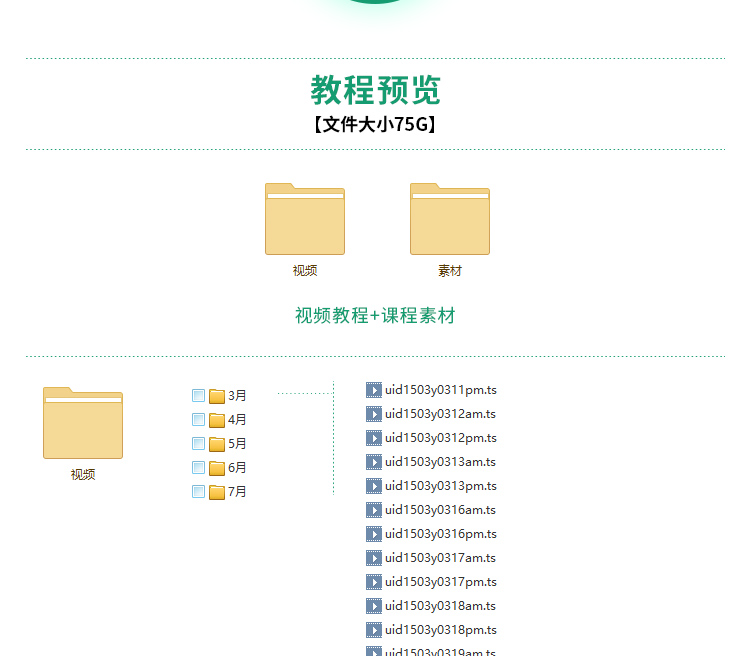This screenshot has height=656, width=750.
Task: Toggle the checkbox for 7月 folder
Action: click(198, 491)
